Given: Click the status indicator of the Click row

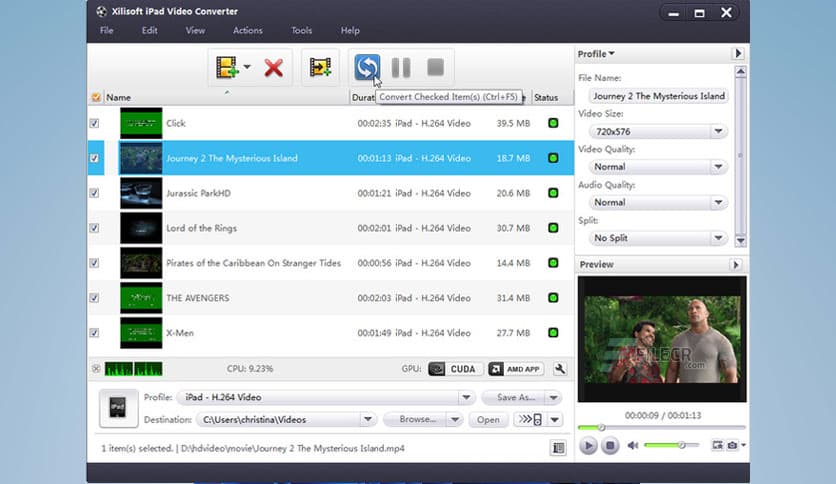Looking at the screenshot, I should click(x=553, y=123).
